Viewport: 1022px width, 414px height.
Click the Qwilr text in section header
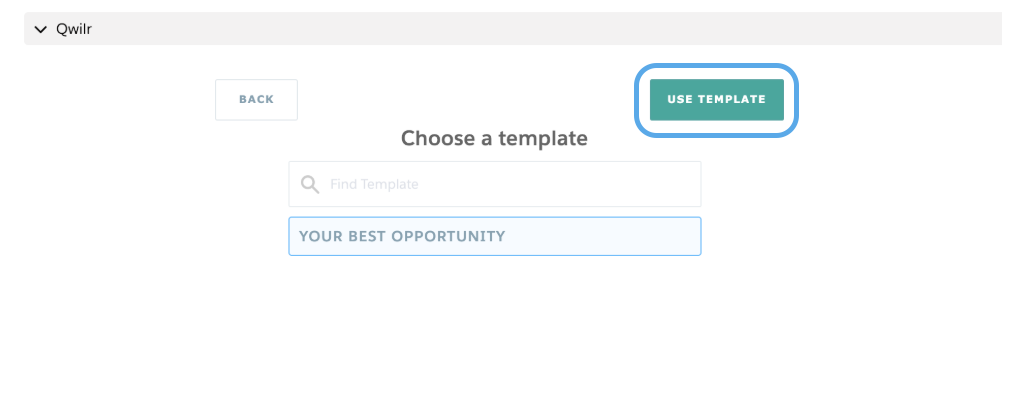74,29
